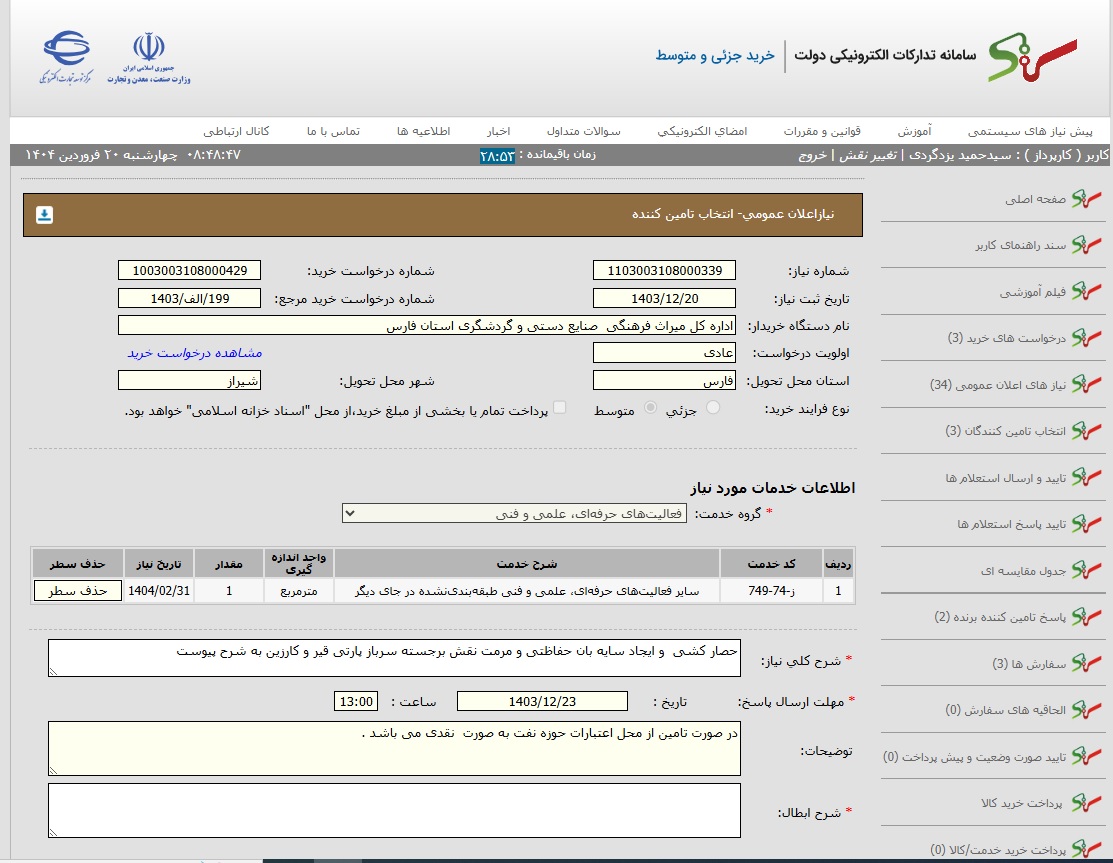1113x863 pixels.
Task: Click service code cell ز-74-749
Action: tap(772, 590)
